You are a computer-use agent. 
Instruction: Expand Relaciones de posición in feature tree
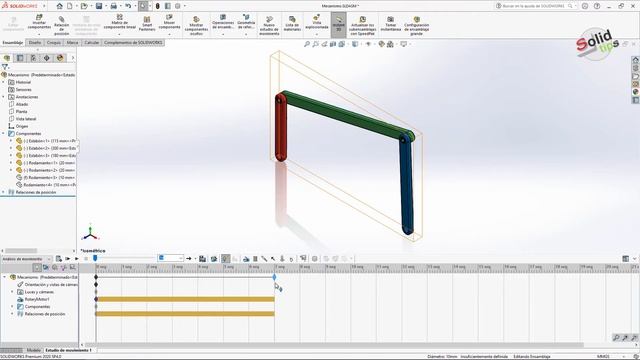4,192
